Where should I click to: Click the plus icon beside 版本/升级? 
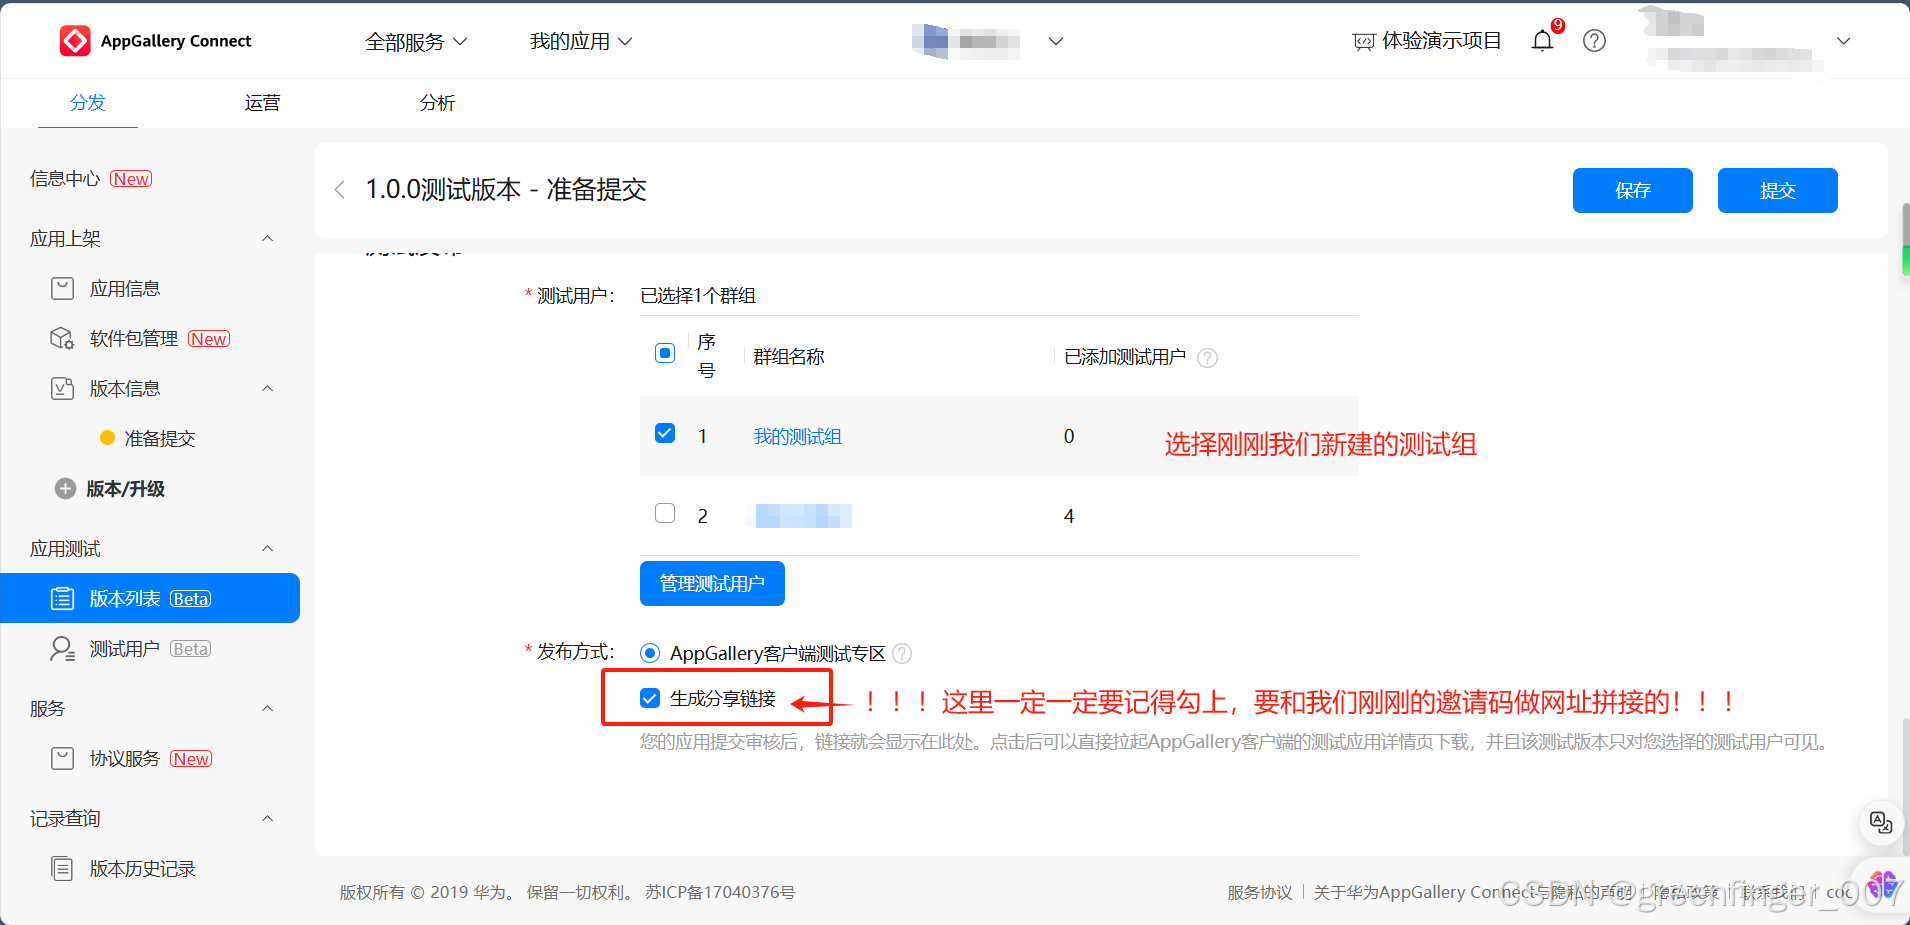65,489
